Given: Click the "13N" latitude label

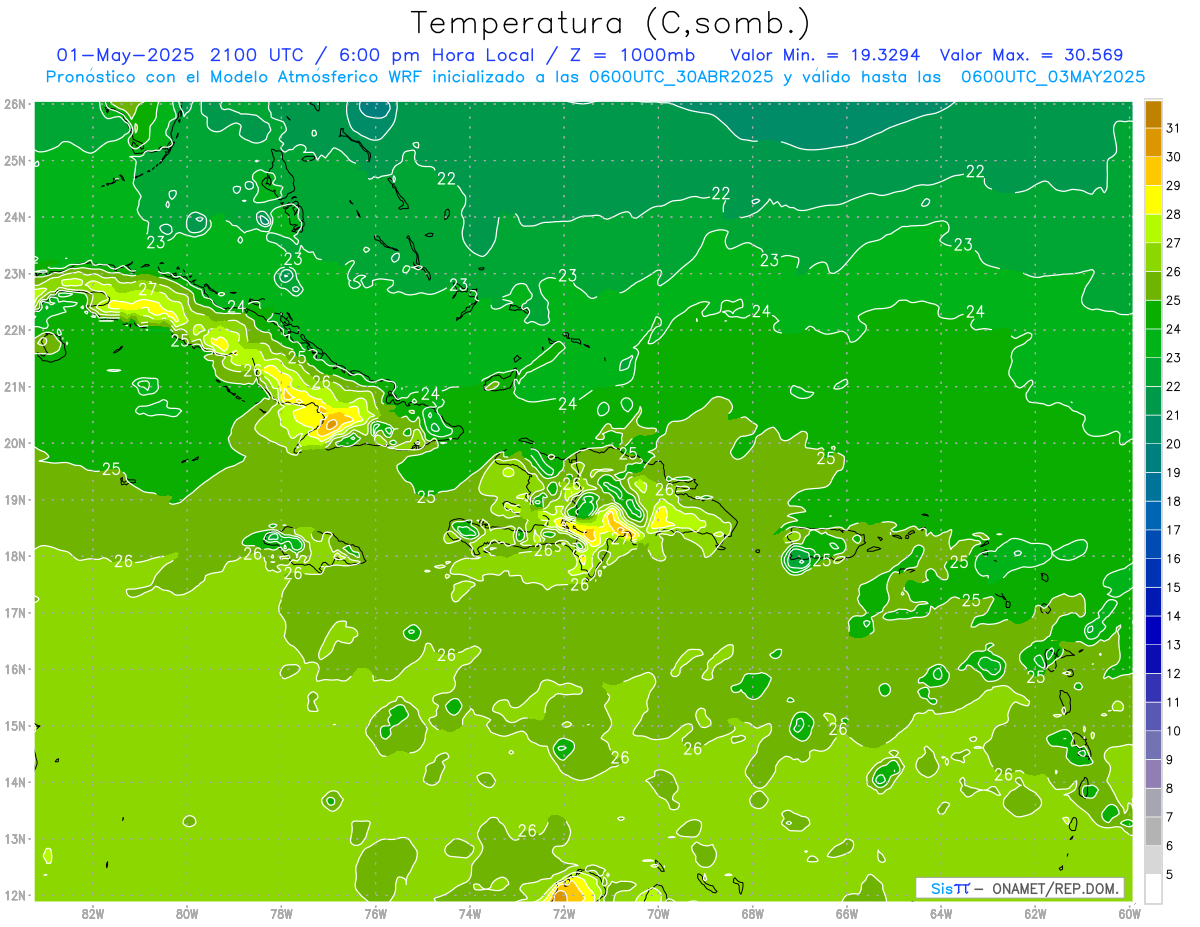Looking at the screenshot, I should 14,838.
